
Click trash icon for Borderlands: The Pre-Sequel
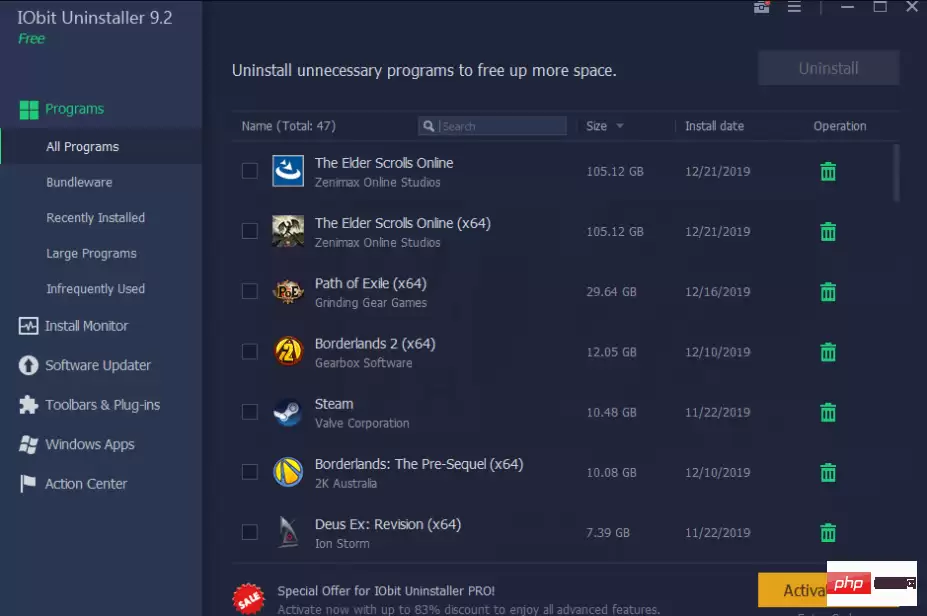point(828,473)
